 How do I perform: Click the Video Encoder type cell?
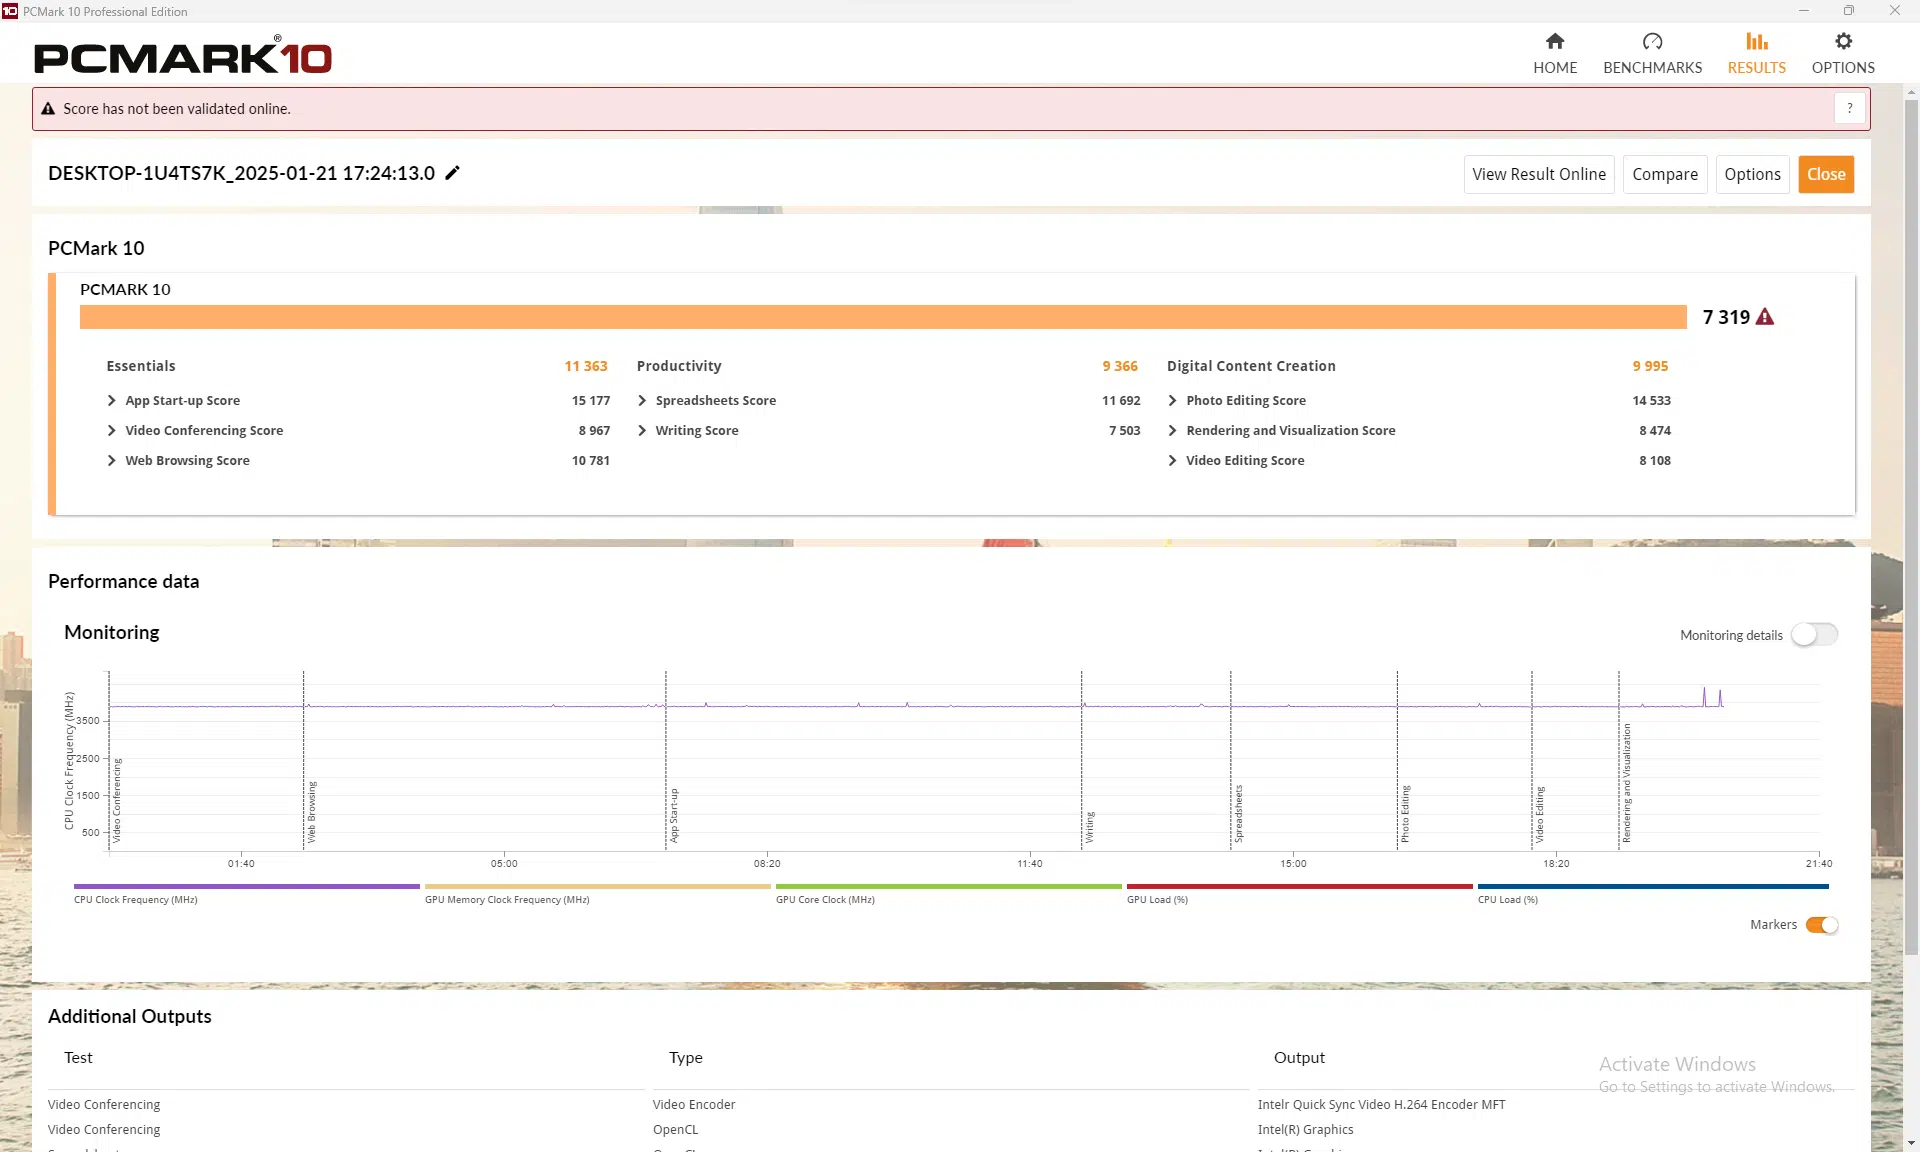point(694,1104)
